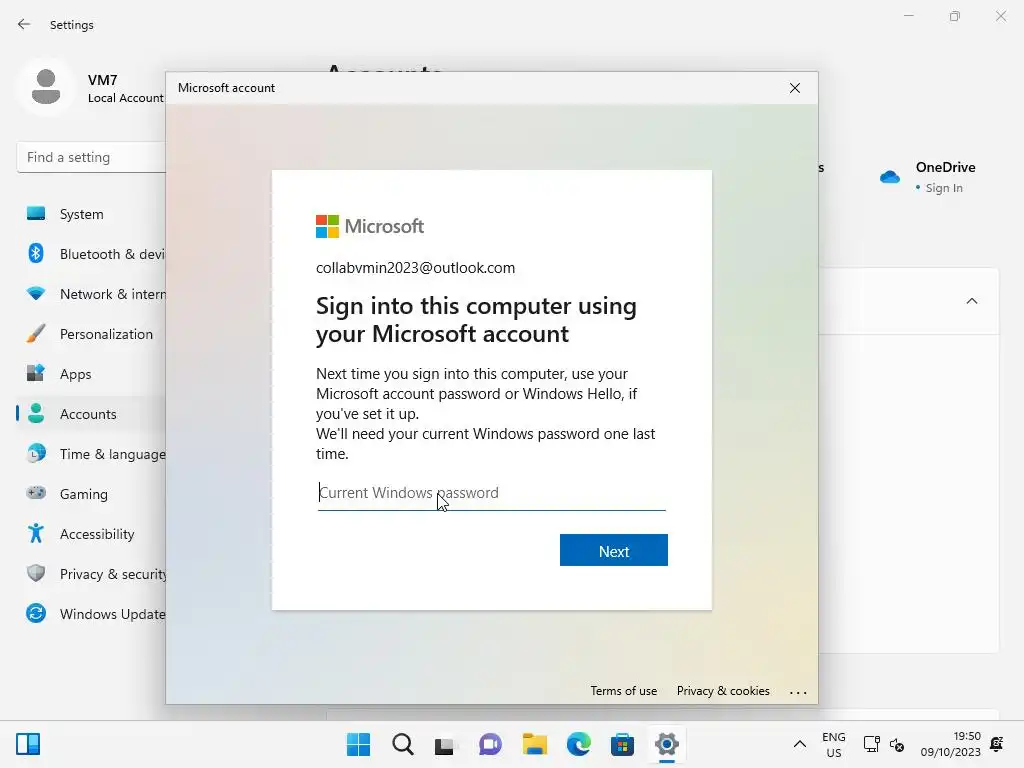Select Accounts in Settings sidebar
The height and width of the screenshot is (768, 1024).
coord(91,414)
